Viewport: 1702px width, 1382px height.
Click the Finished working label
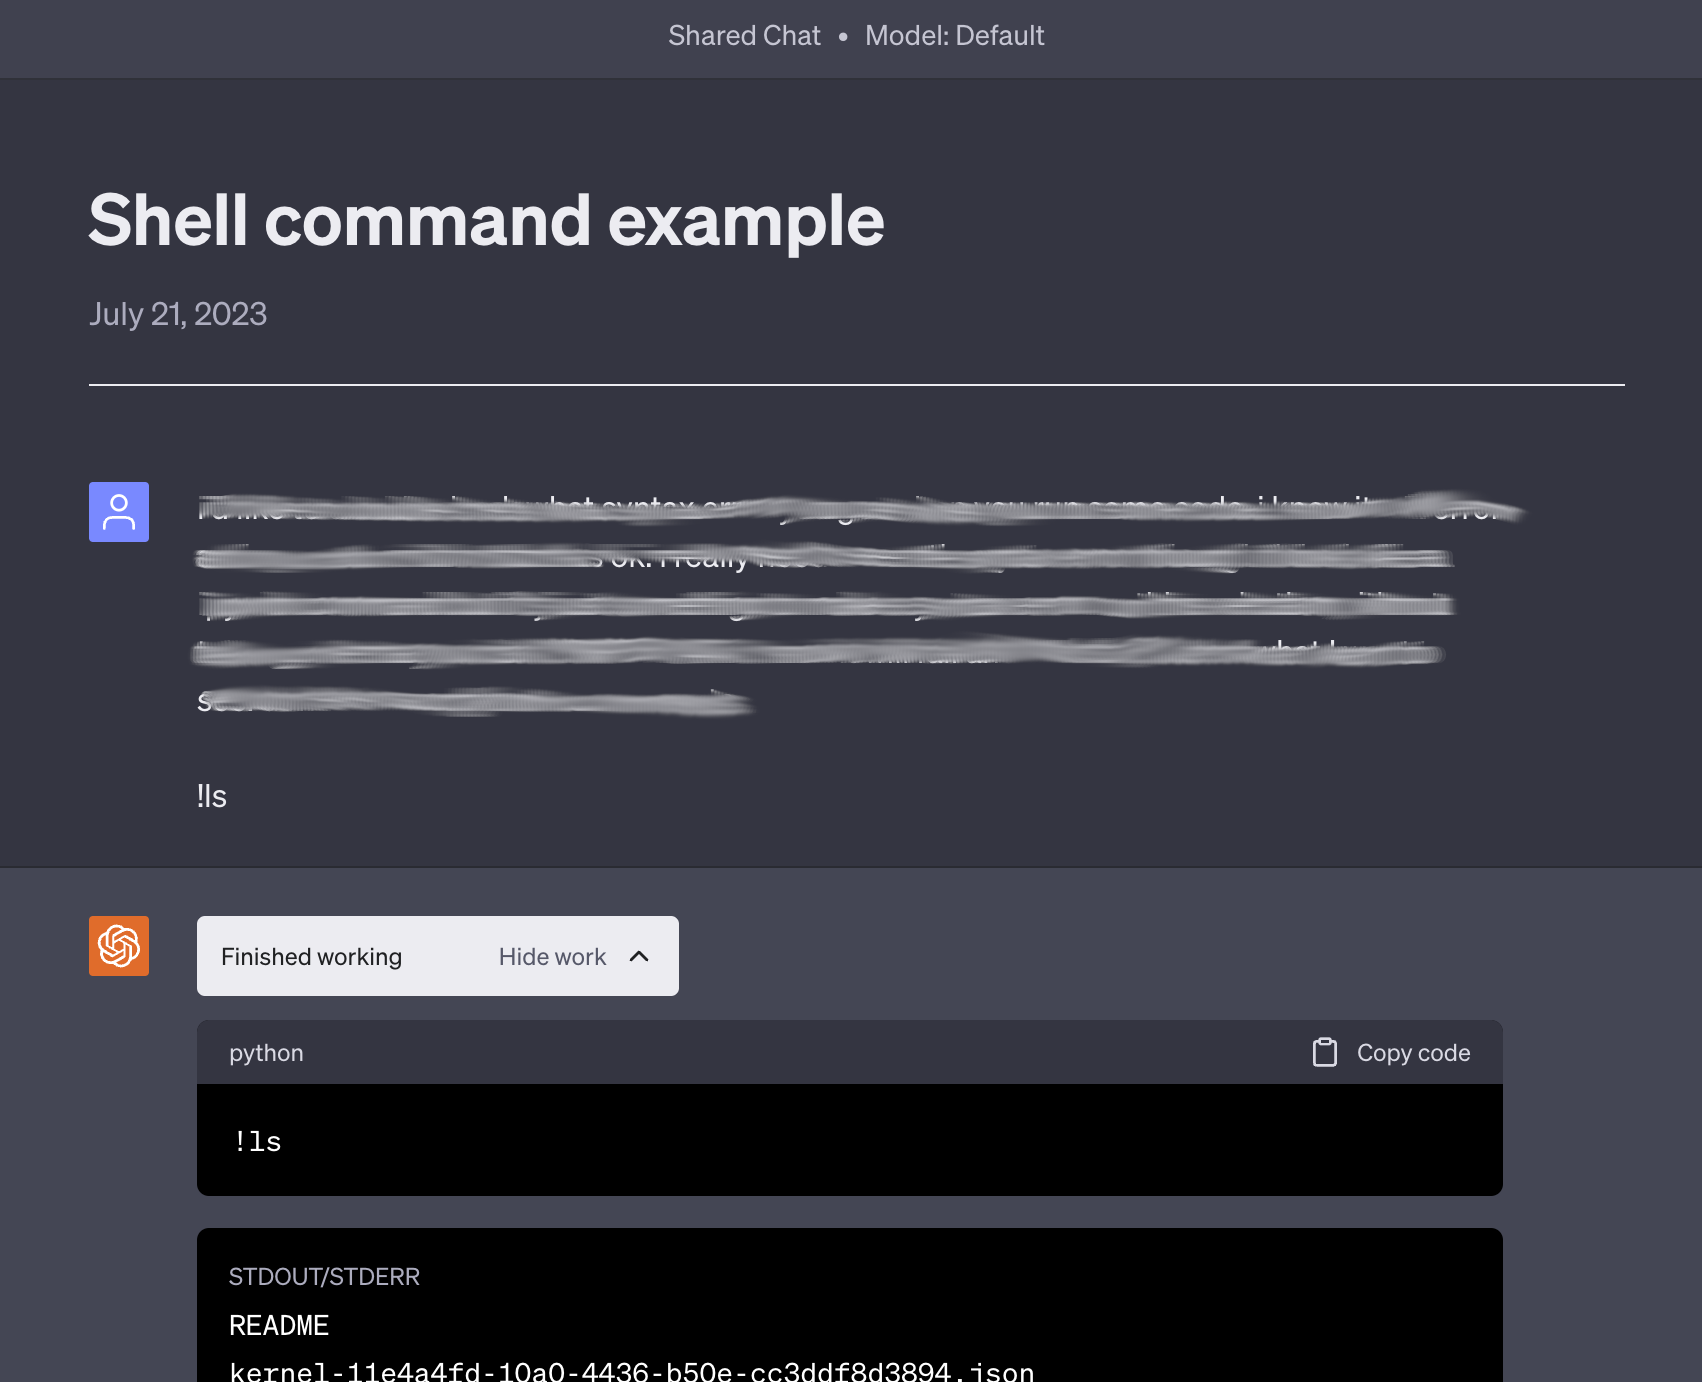pyautogui.click(x=311, y=957)
